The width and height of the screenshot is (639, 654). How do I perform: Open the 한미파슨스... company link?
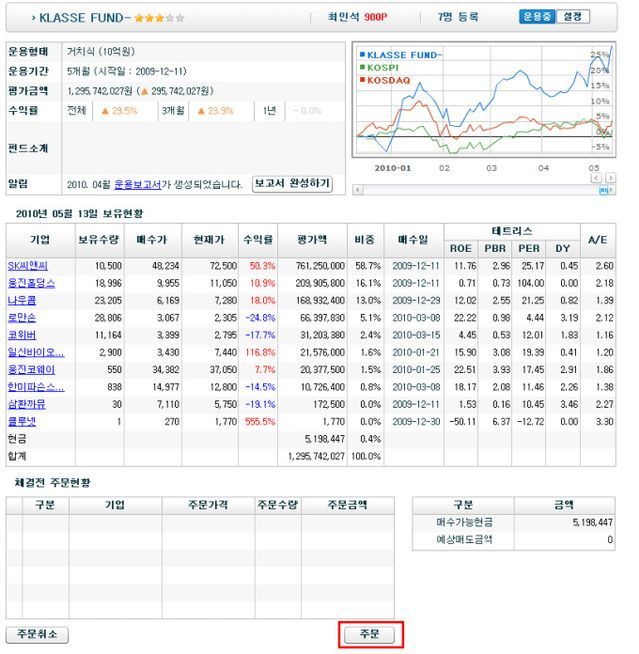36,387
